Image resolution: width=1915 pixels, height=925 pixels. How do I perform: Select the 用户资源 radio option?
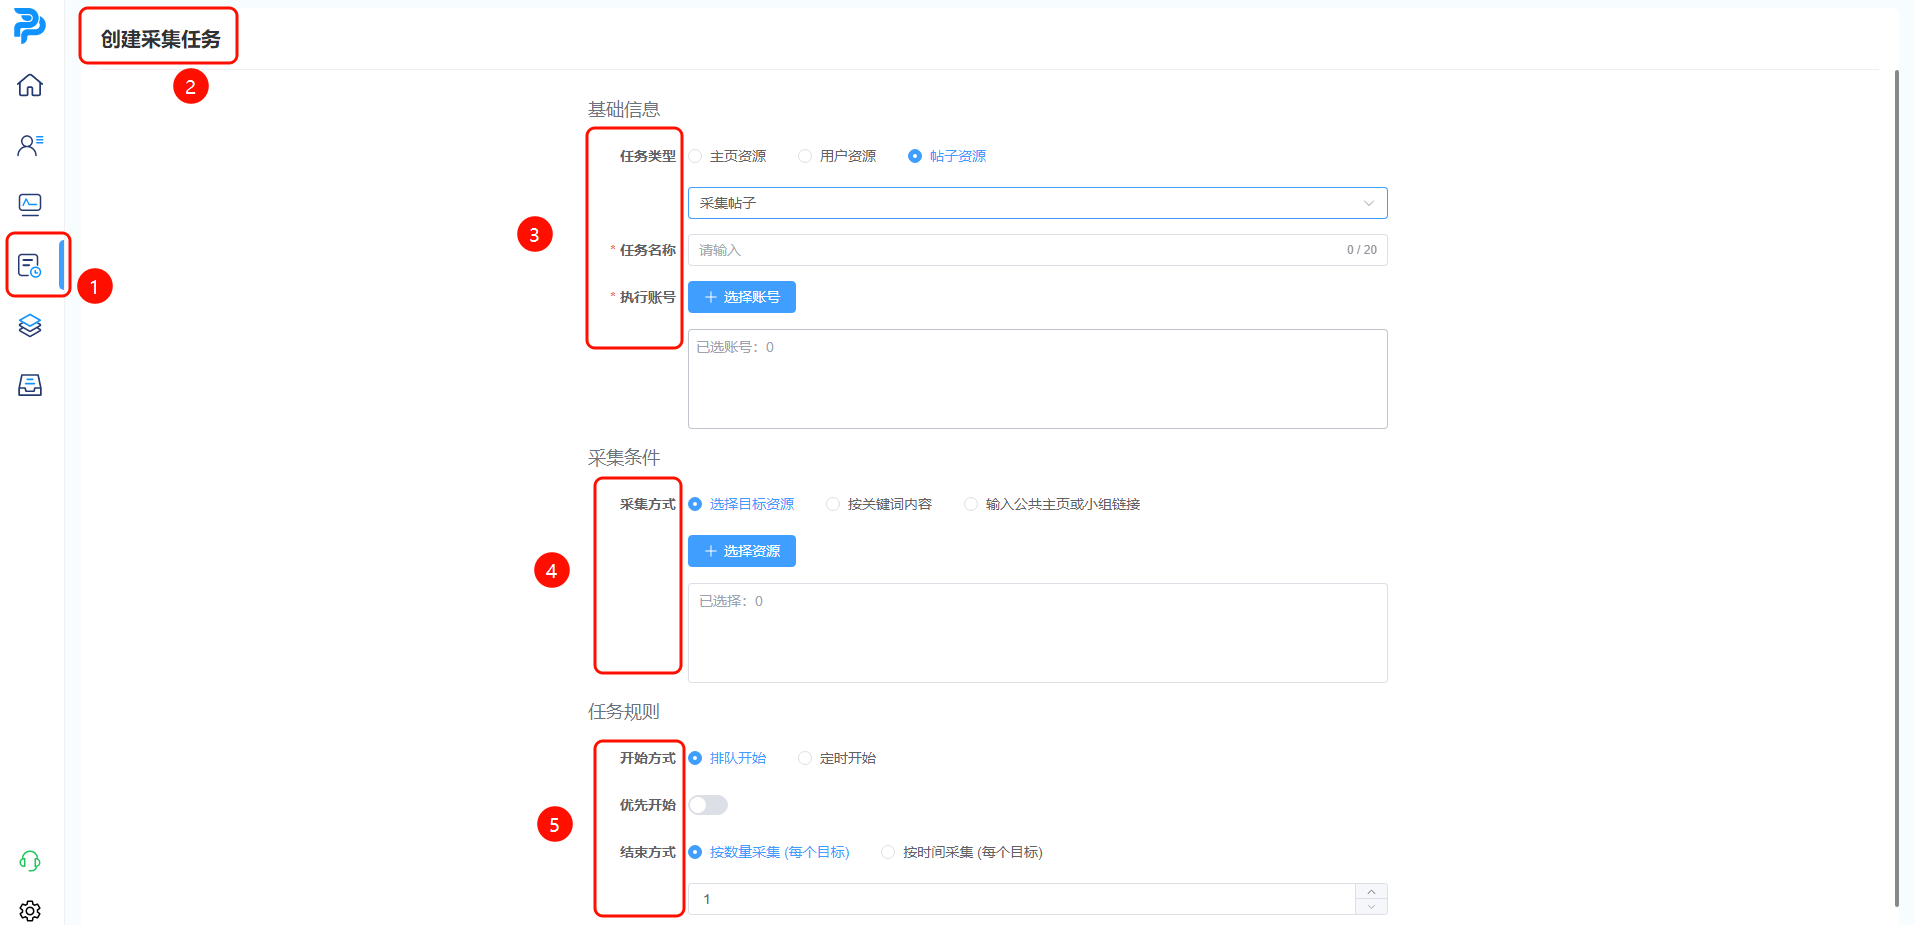[x=805, y=156]
